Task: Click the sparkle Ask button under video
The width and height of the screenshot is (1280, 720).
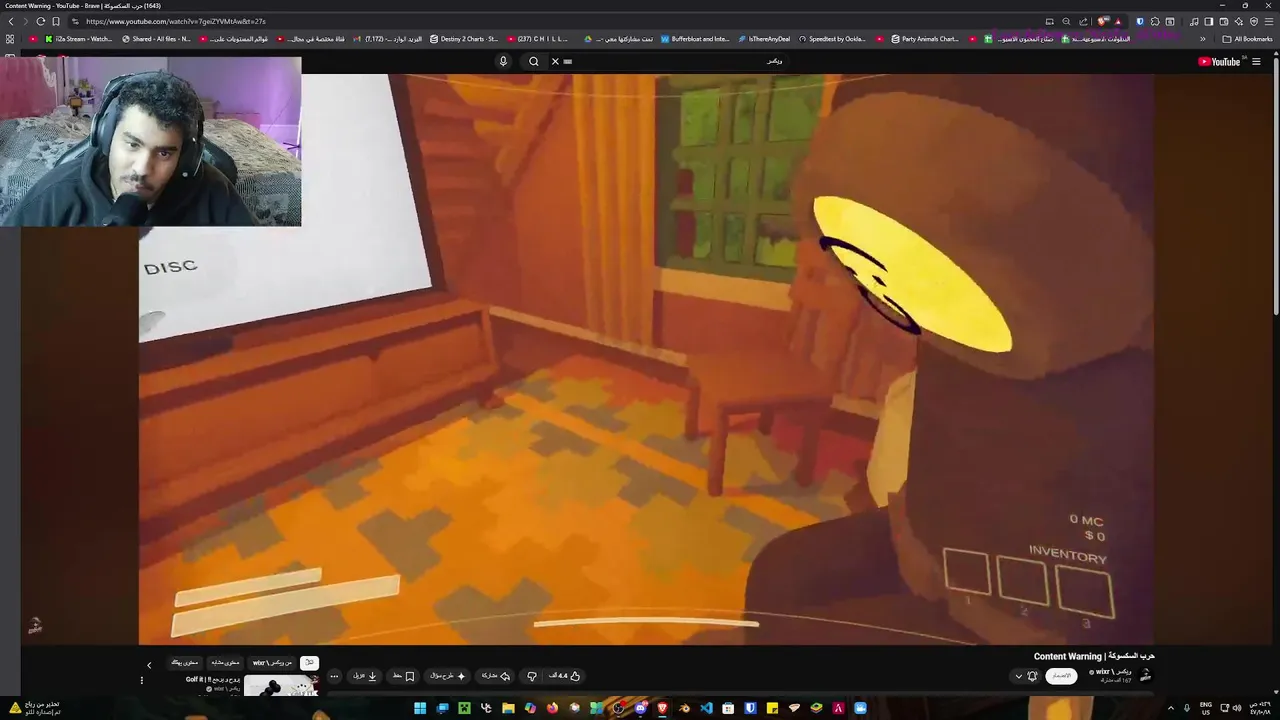Action: coord(448,676)
